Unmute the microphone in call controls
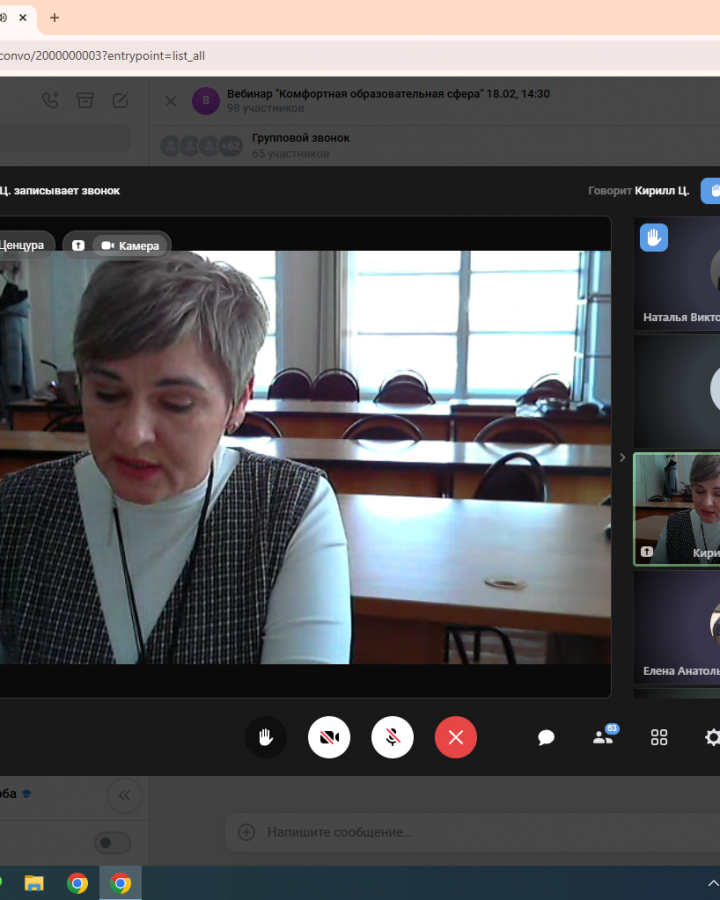720x900 pixels. pyautogui.click(x=393, y=738)
